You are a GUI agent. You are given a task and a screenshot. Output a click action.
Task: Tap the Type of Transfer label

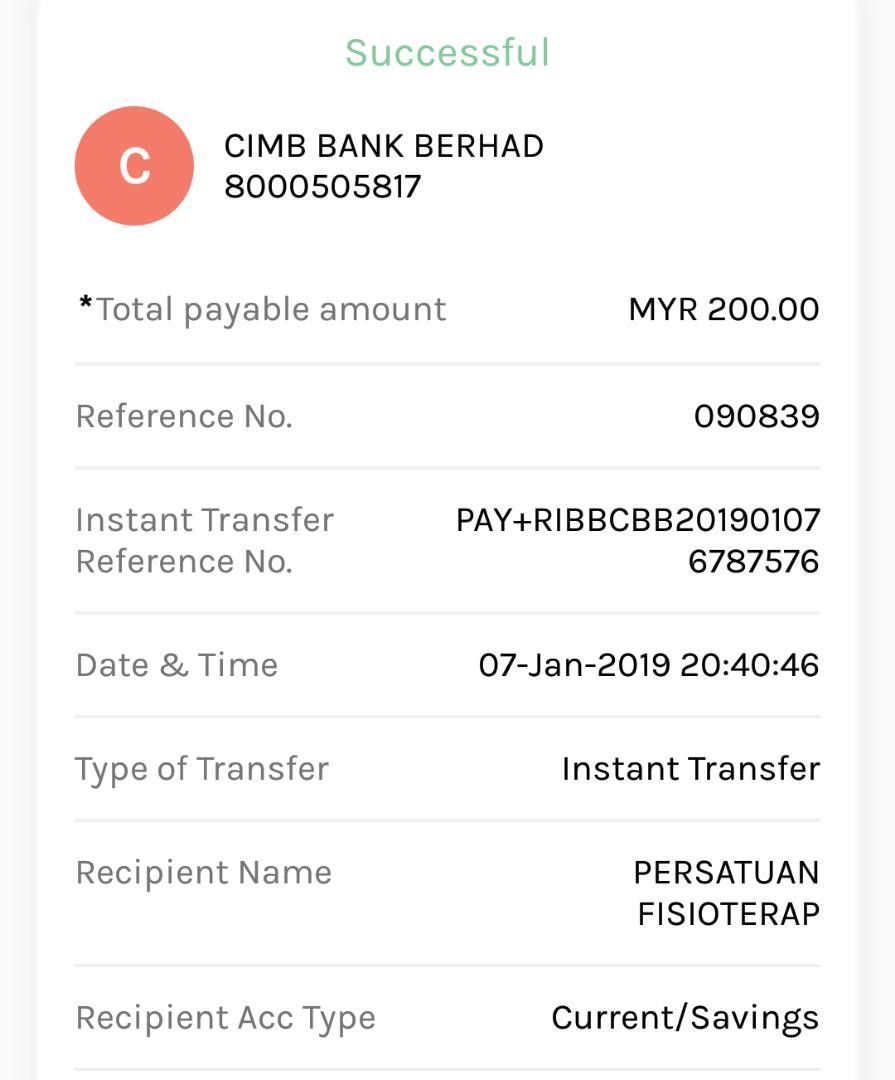(x=202, y=769)
